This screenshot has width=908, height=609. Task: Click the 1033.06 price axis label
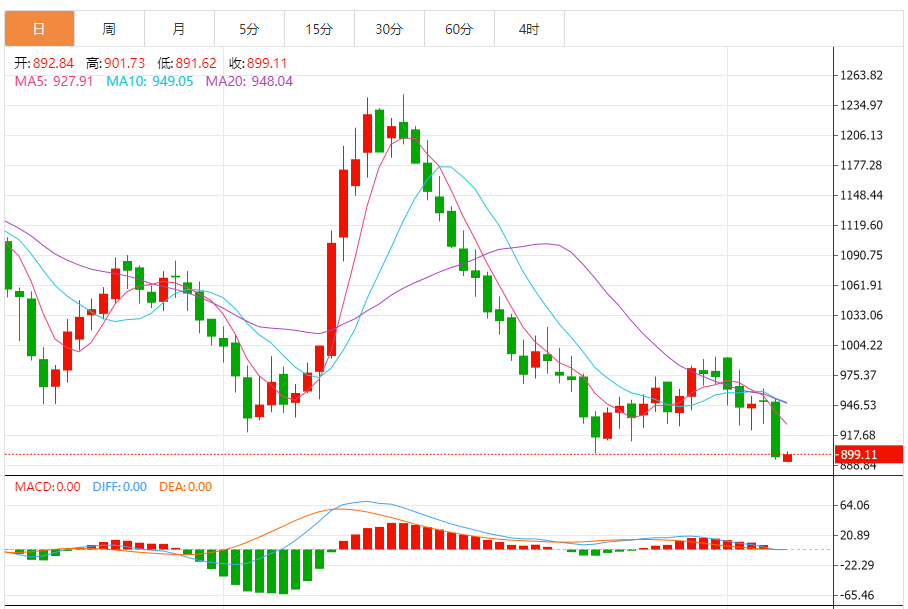pyautogui.click(x=862, y=315)
